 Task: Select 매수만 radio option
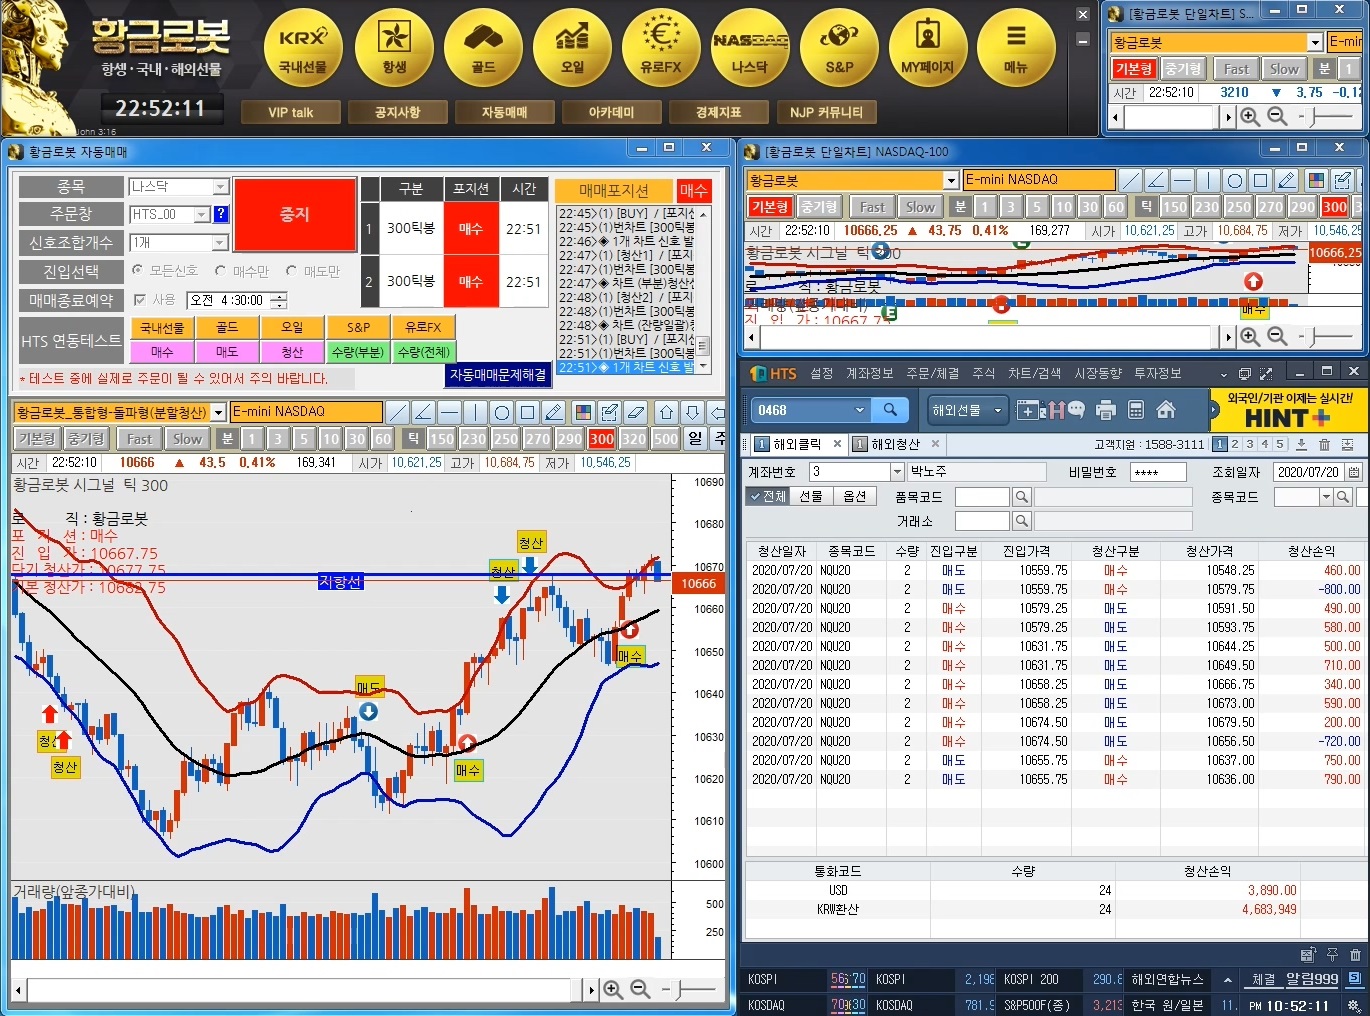(242, 271)
